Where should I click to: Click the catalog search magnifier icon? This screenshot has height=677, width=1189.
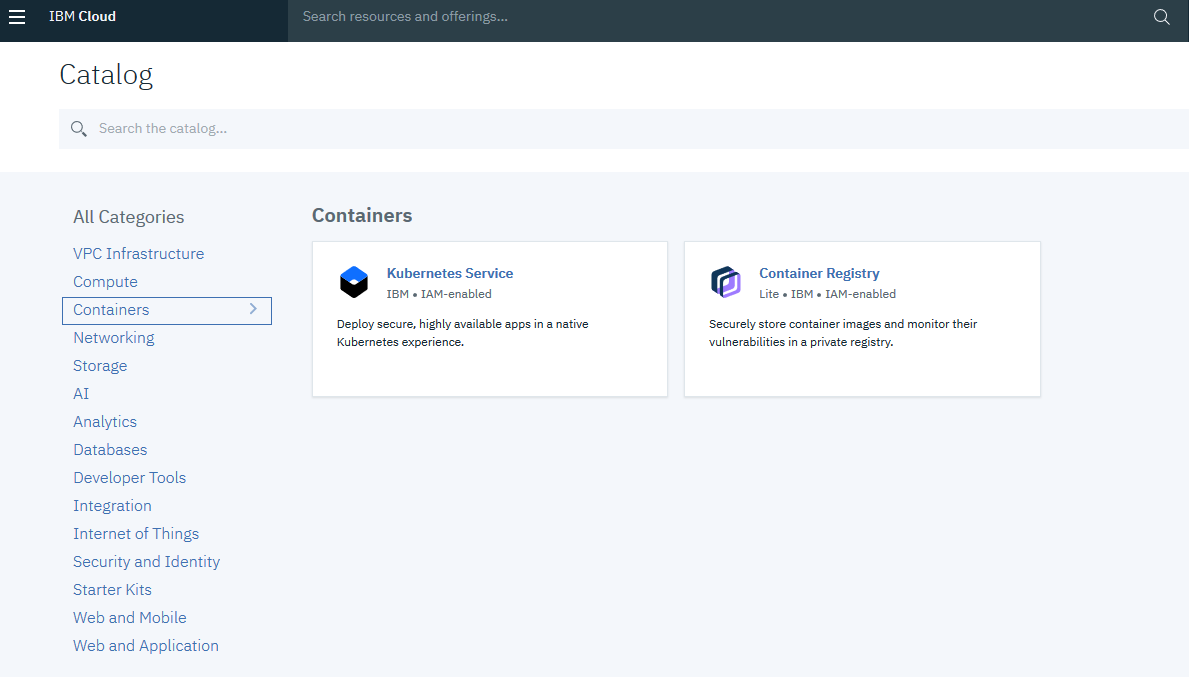79,129
